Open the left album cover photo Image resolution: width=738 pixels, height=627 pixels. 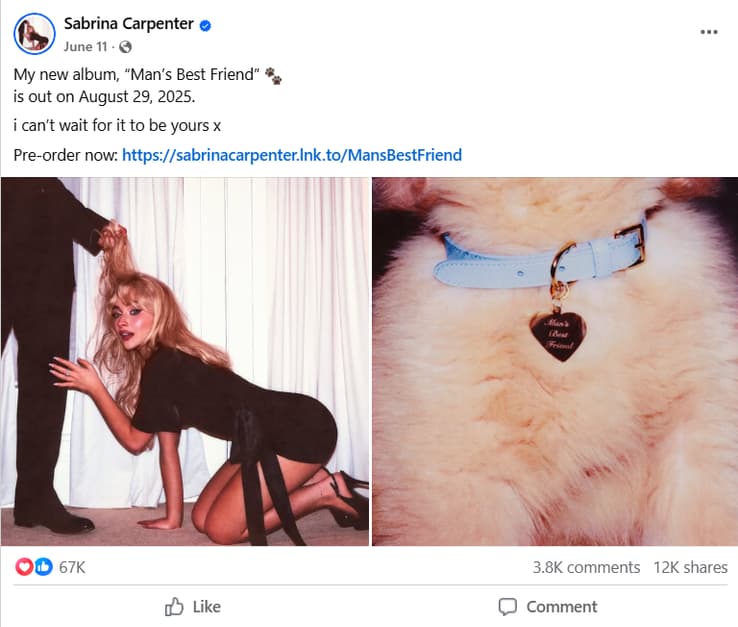pyautogui.click(x=185, y=361)
